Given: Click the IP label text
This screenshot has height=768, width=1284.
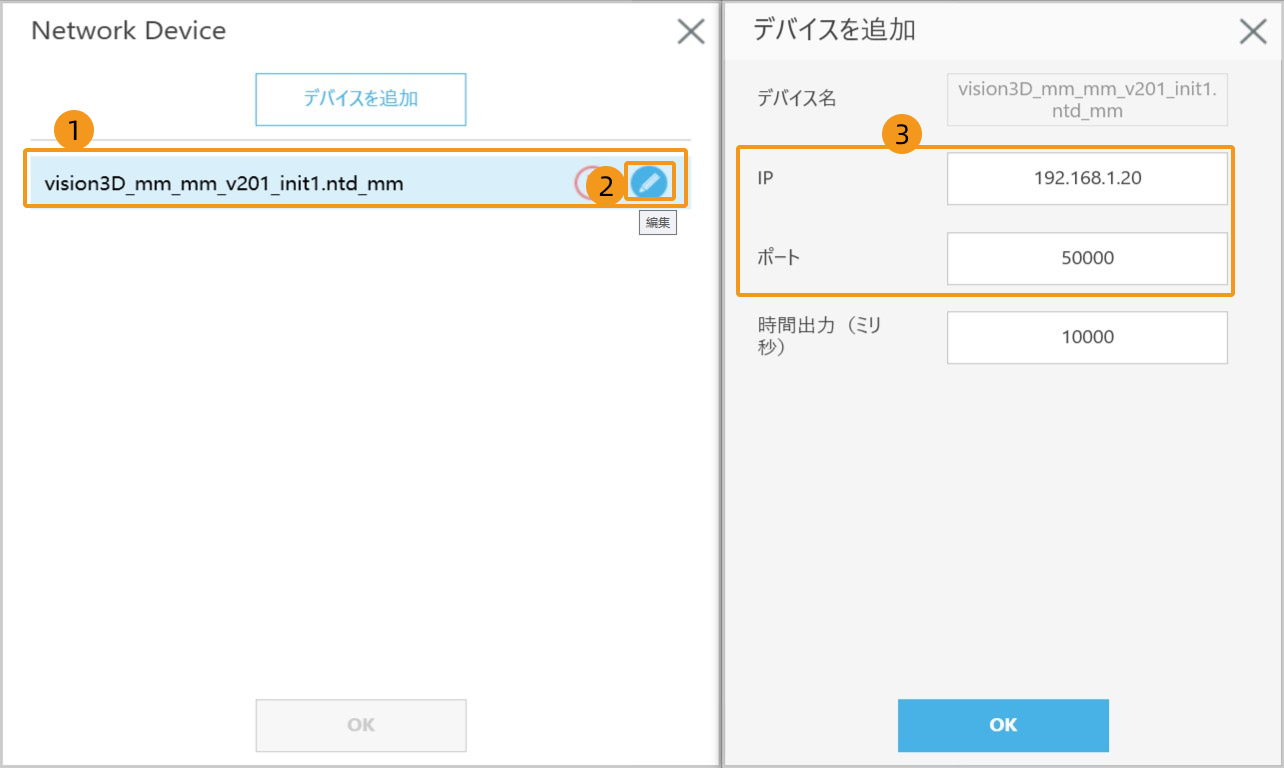Looking at the screenshot, I should tap(768, 179).
